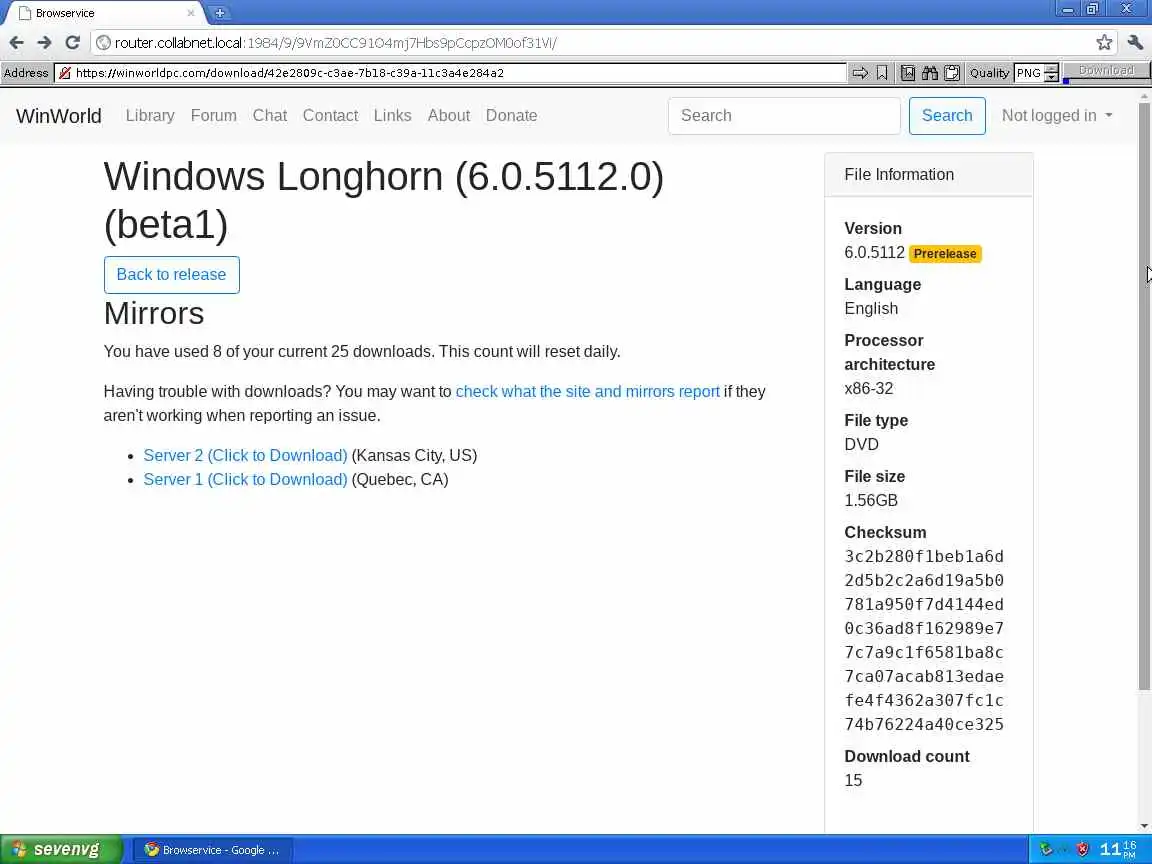Click the blue Search button
The width and height of the screenshot is (1152, 864).
947,115
